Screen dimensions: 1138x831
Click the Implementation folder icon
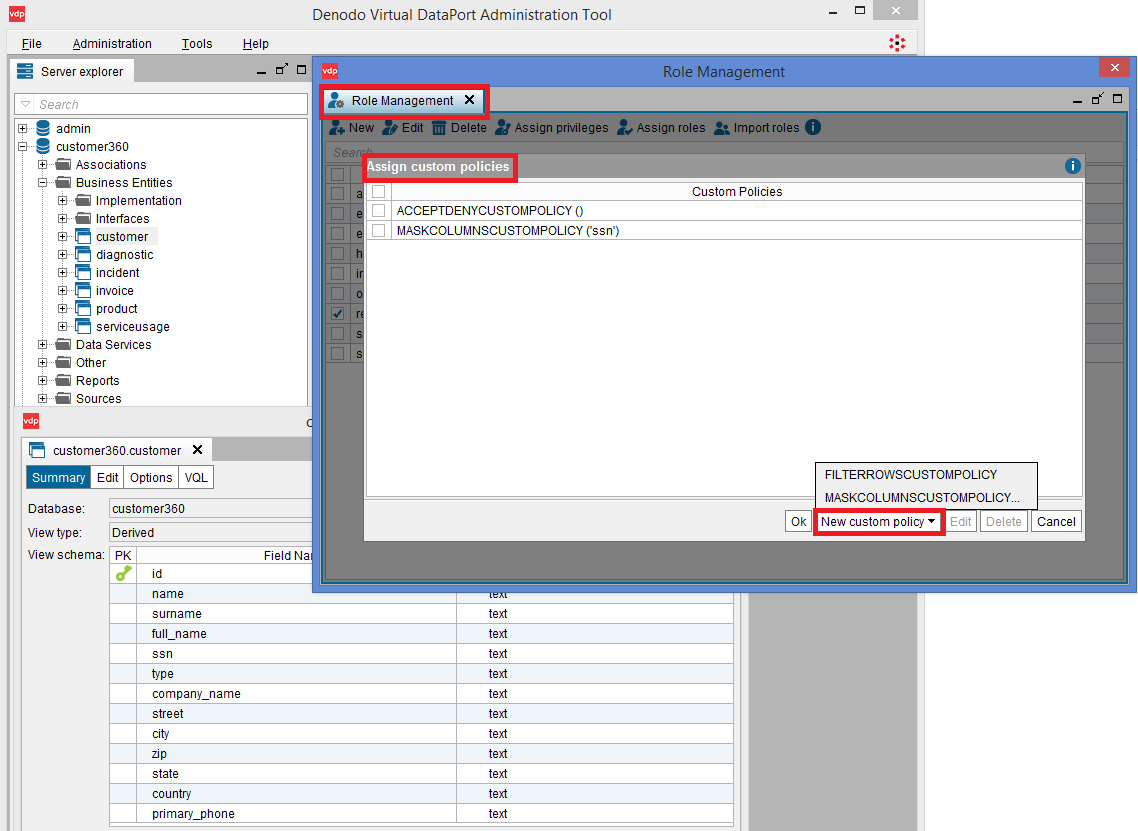(x=83, y=200)
